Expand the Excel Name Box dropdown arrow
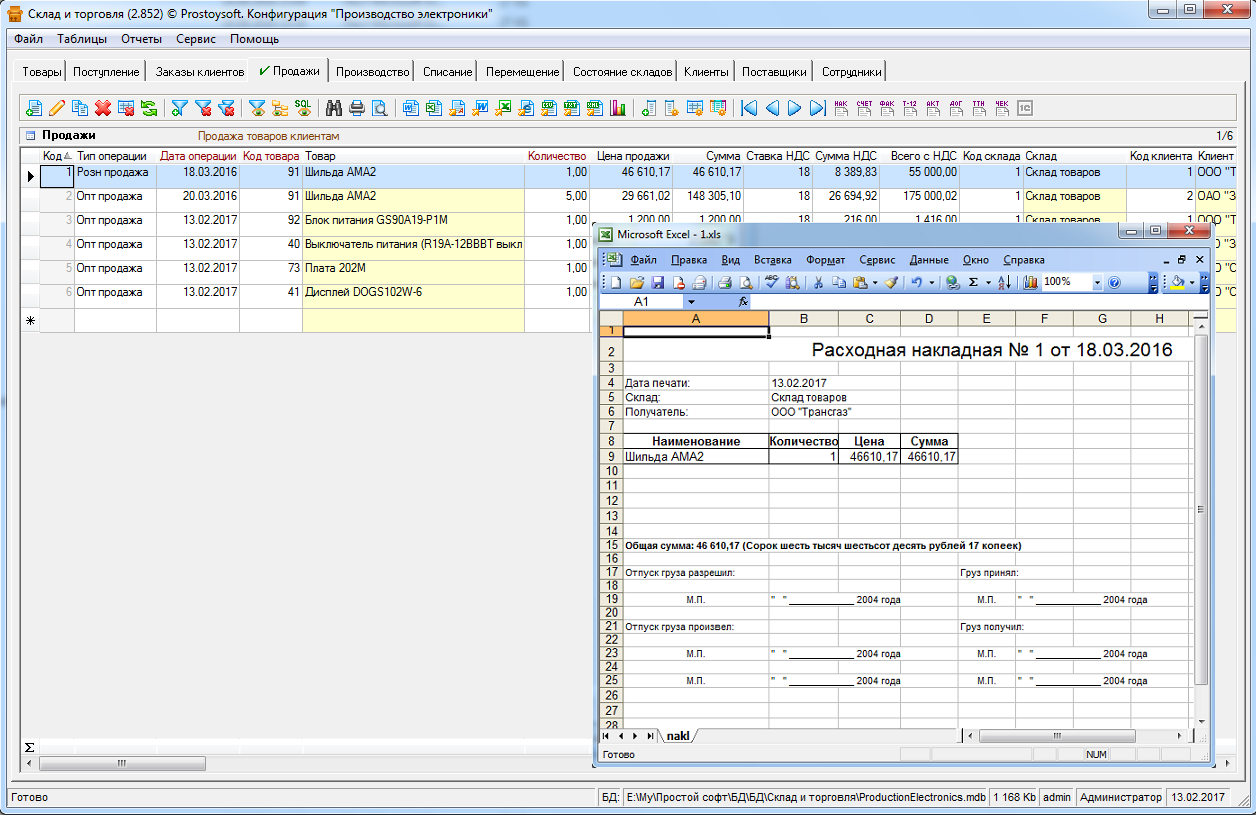 690,301
